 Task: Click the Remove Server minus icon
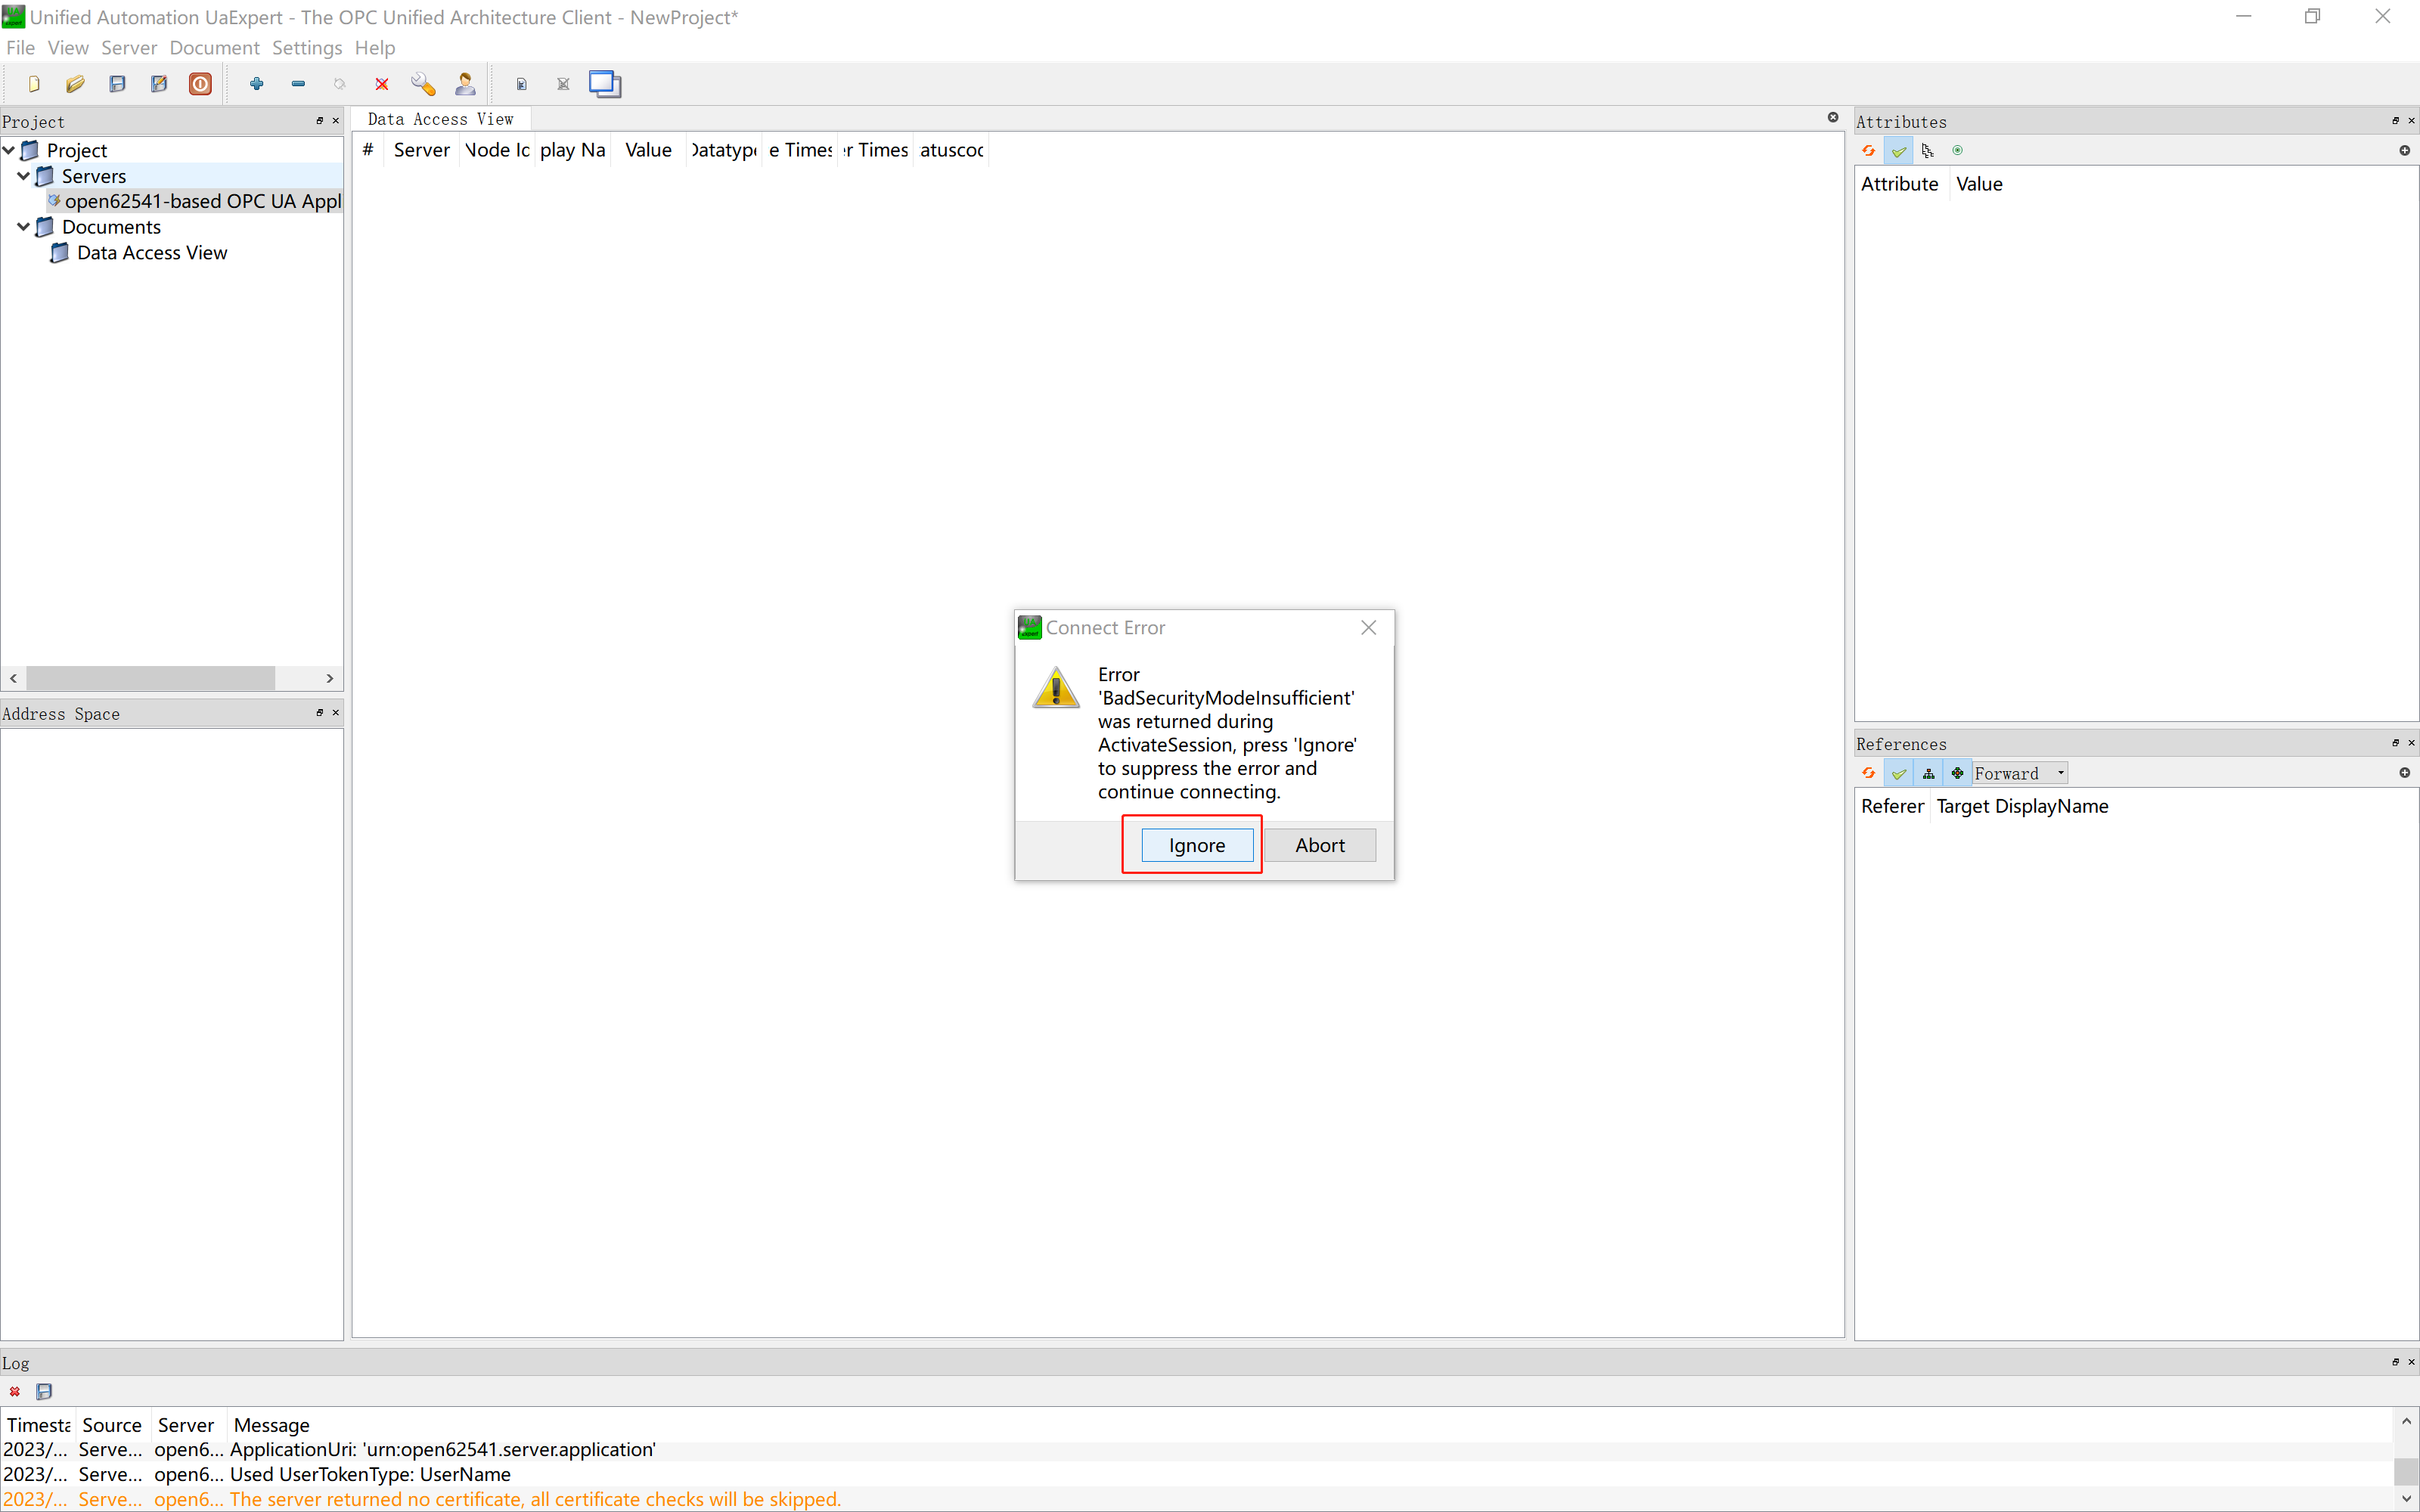click(x=298, y=84)
